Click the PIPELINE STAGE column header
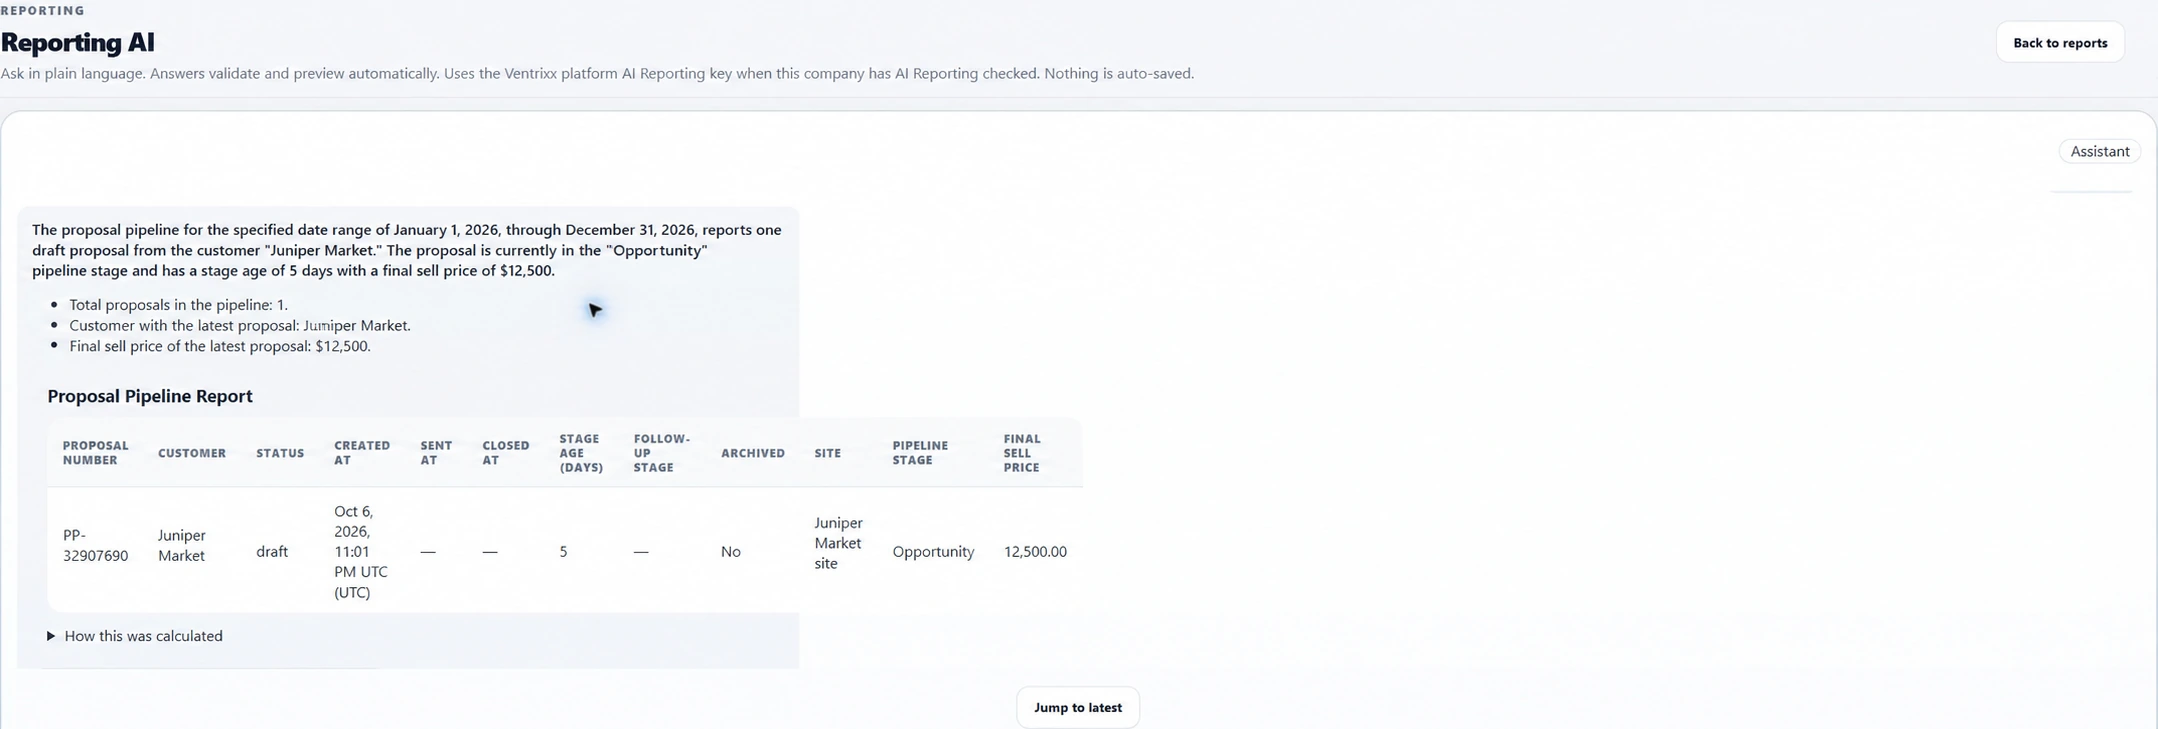 pos(920,453)
